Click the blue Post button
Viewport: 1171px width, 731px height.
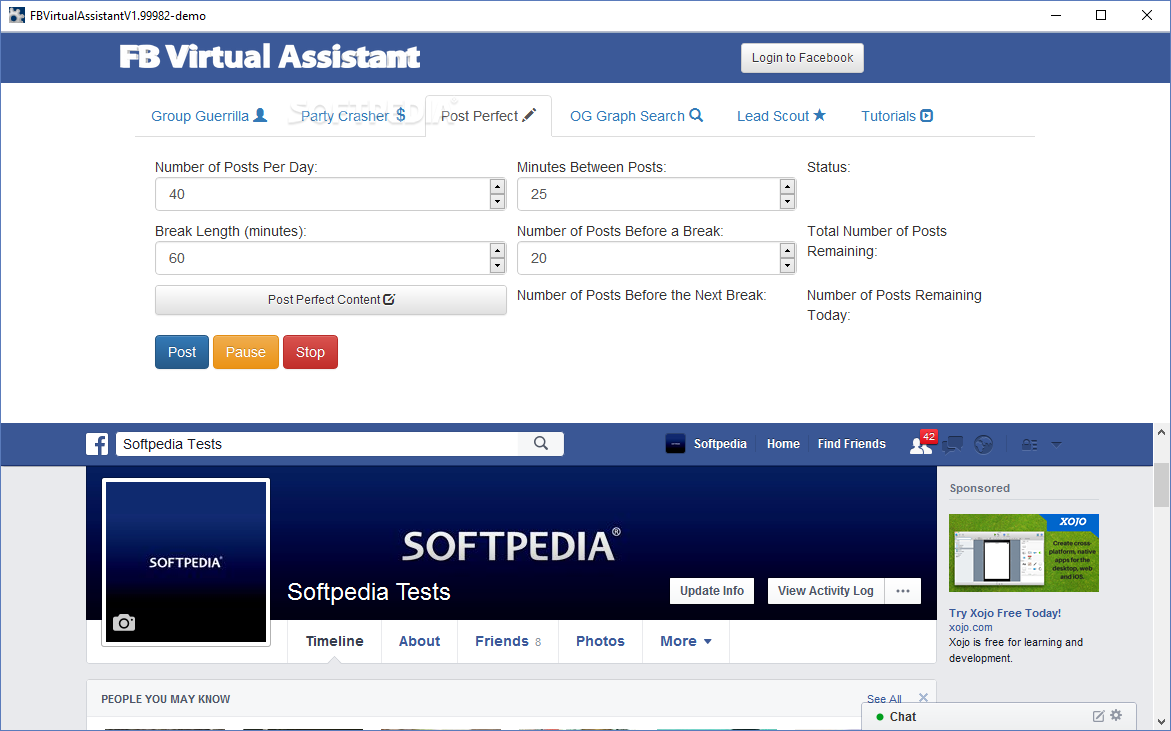(x=181, y=352)
